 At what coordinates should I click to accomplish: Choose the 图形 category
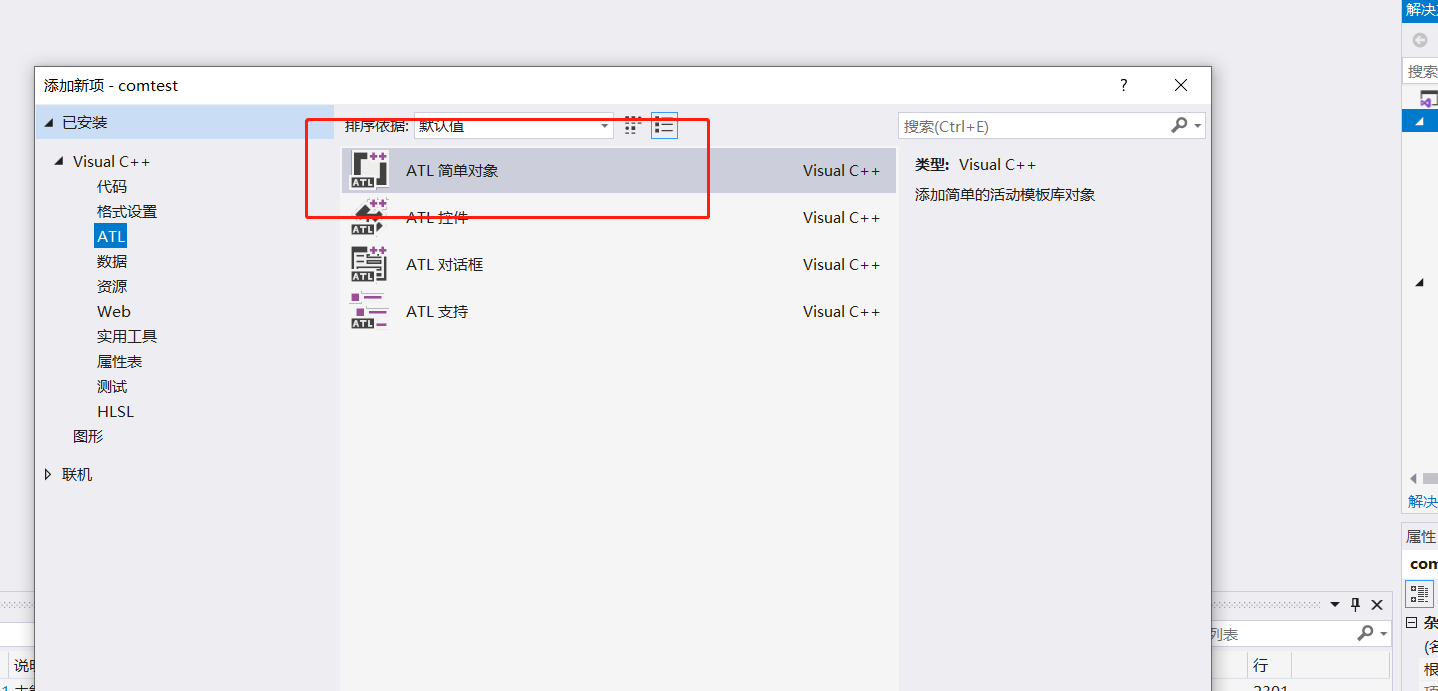click(x=88, y=437)
